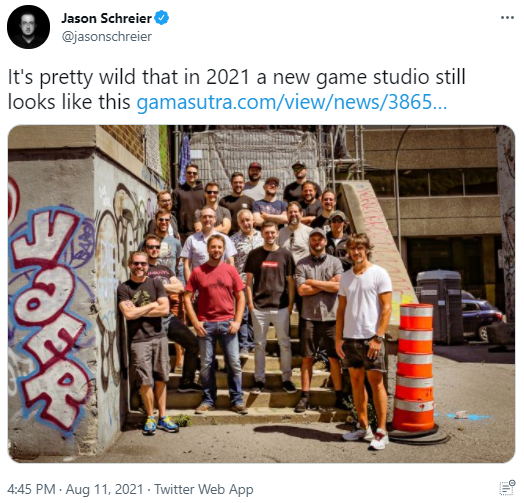Click Jason Schreier's profile avatar
The image size is (524, 503).
coord(28,27)
